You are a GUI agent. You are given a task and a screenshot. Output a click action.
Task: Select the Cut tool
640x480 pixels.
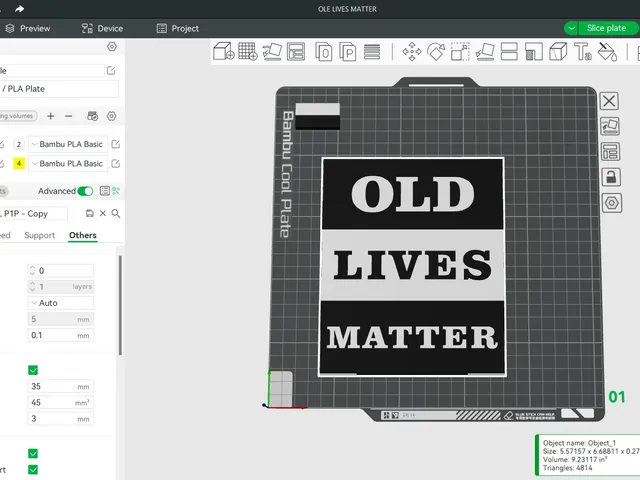click(x=509, y=52)
